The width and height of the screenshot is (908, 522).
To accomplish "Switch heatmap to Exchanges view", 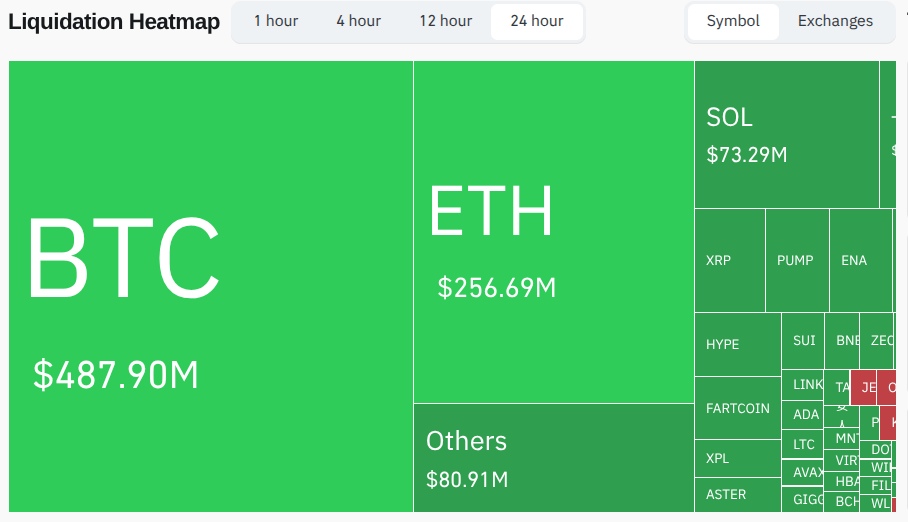I will [835, 21].
